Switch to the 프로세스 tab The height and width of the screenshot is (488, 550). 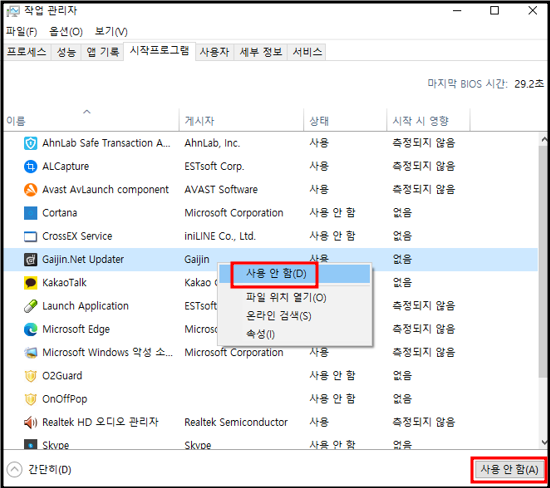tap(27, 52)
